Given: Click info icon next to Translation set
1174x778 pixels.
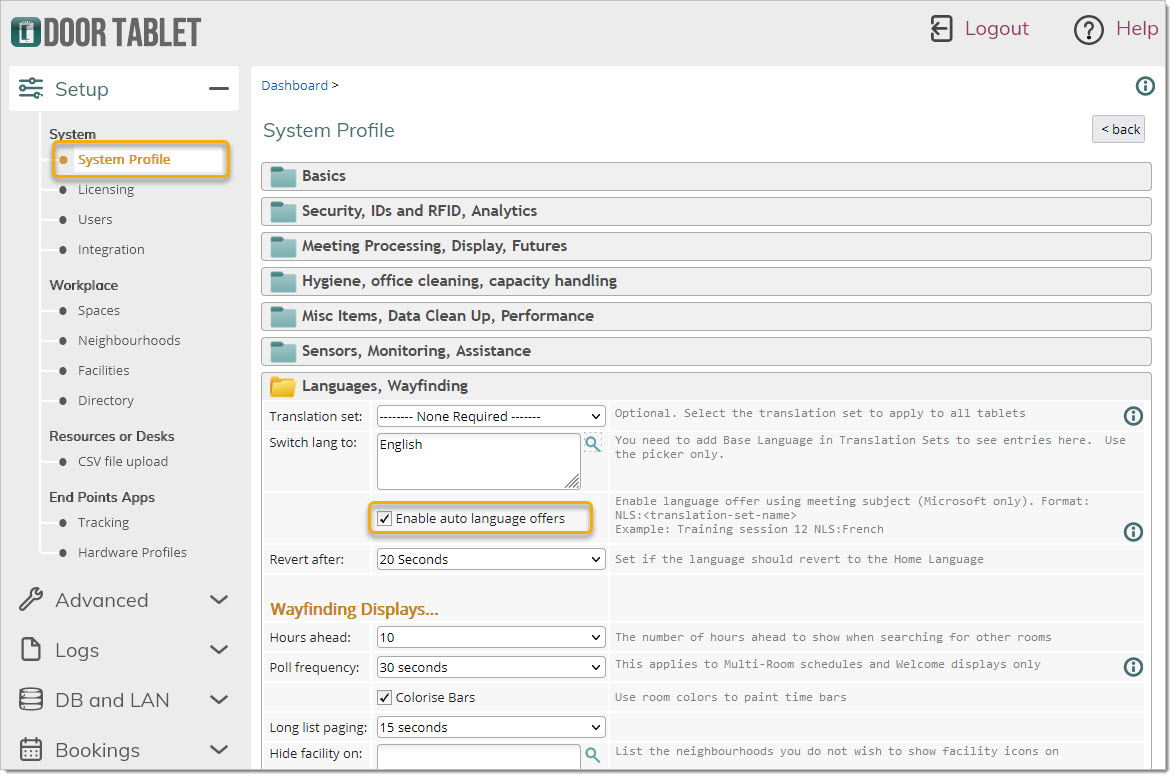Looking at the screenshot, I should click(x=1133, y=416).
